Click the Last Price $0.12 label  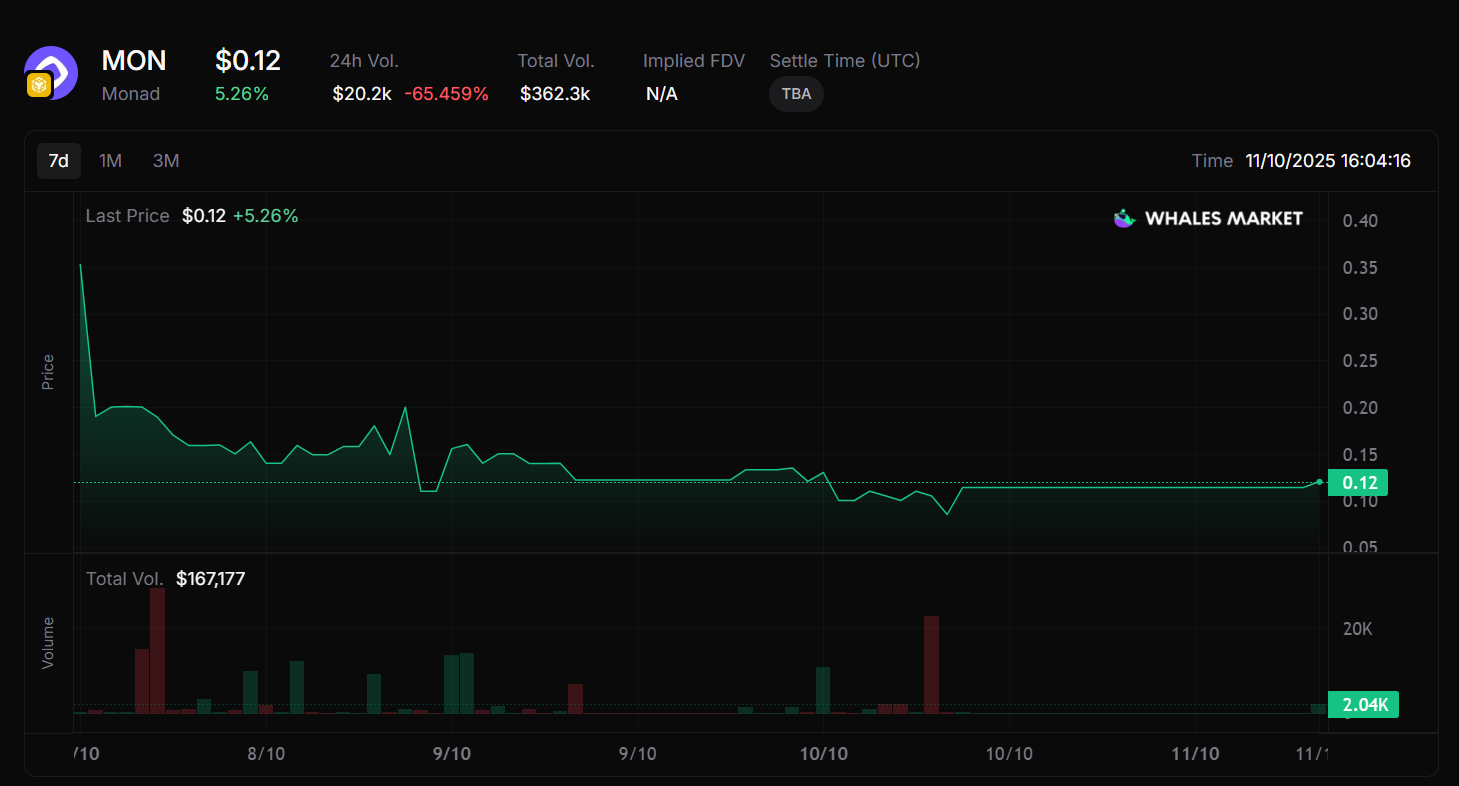point(191,216)
